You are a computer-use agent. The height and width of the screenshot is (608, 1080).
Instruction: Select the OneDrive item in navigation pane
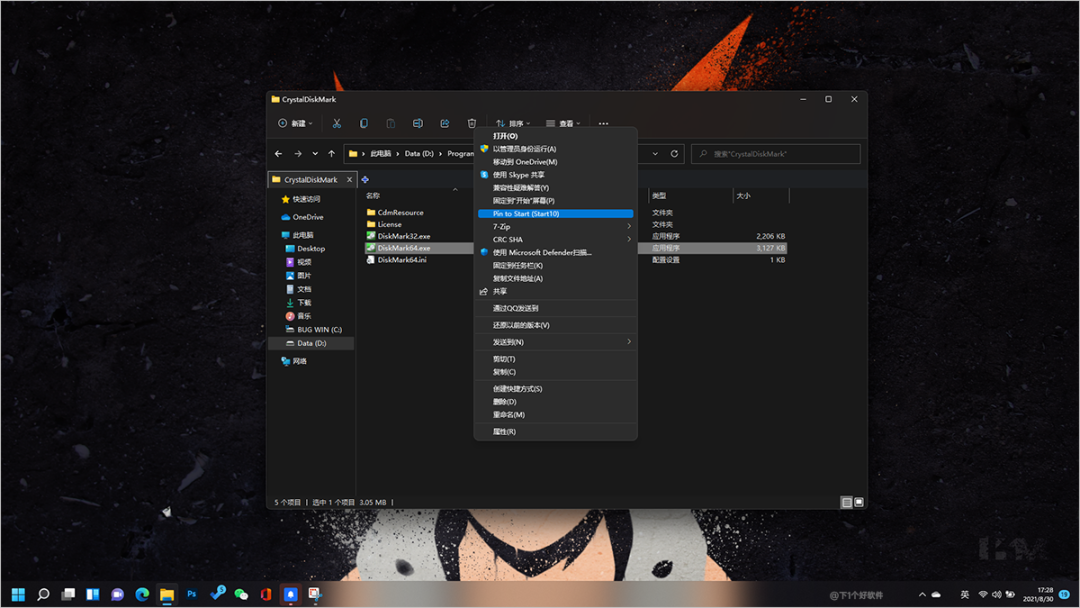coord(307,217)
